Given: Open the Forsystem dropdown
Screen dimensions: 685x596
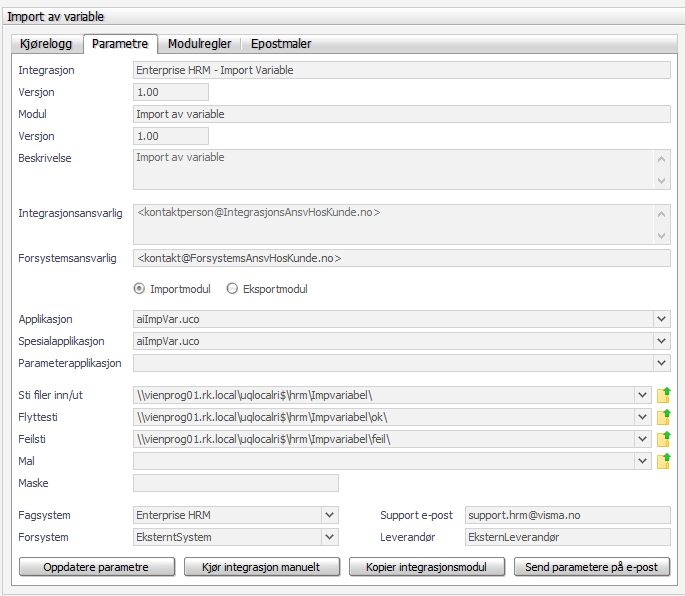Looking at the screenshot, I should 329,537.
